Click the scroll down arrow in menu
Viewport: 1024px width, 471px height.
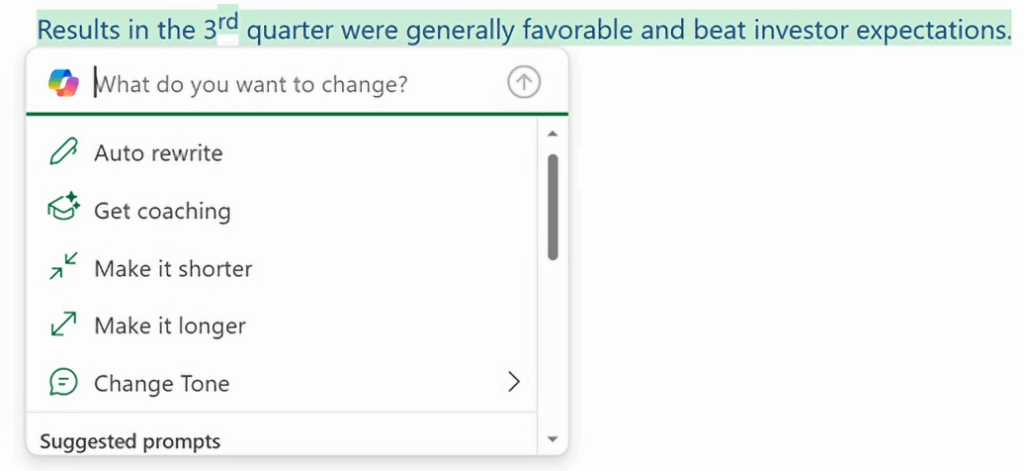pos(552,439)
